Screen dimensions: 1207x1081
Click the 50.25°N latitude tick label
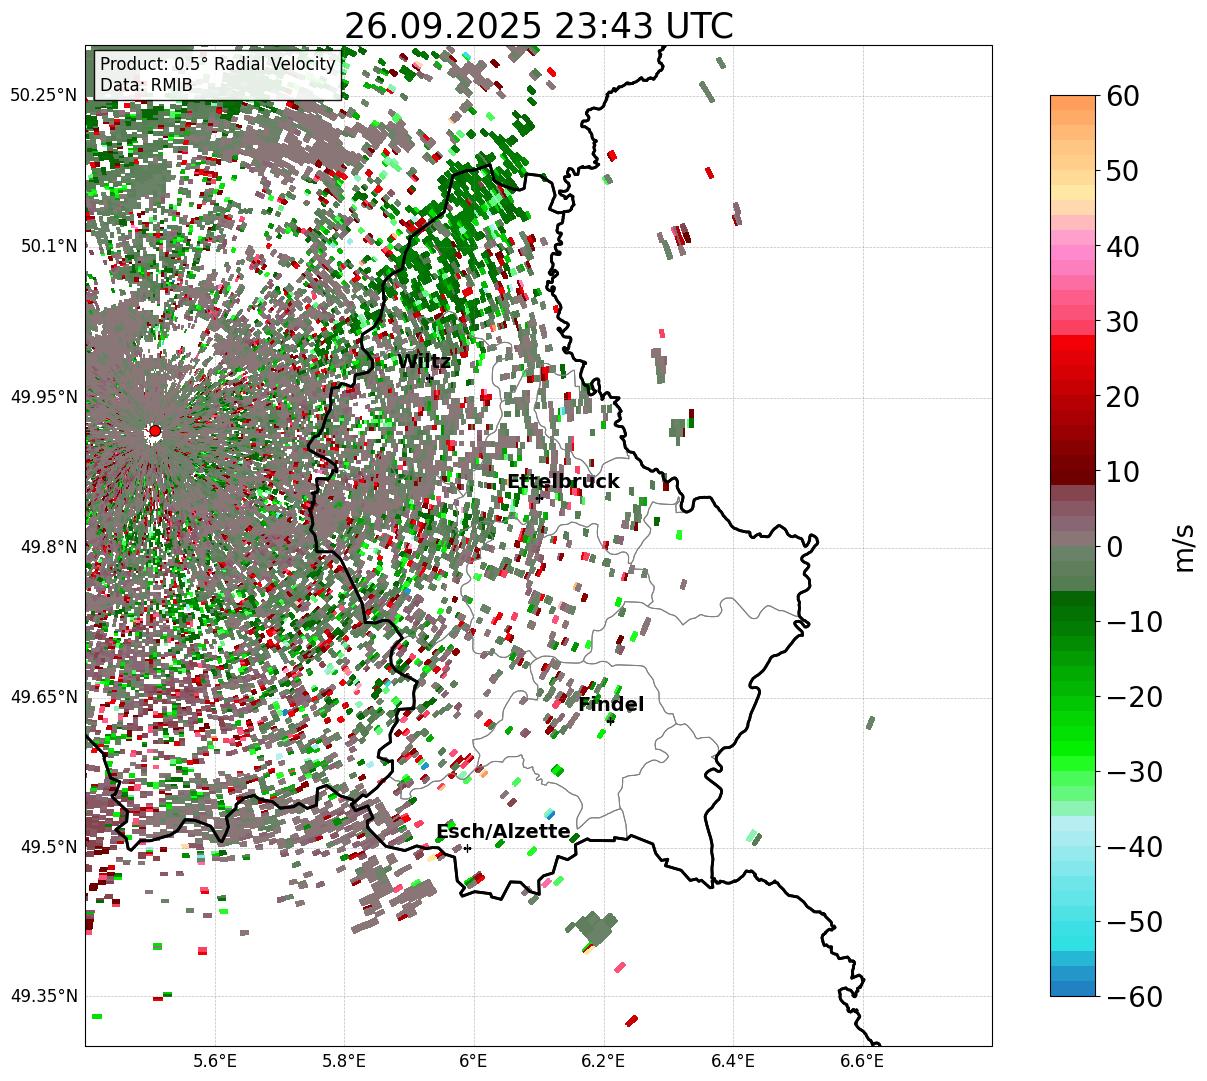43,96
